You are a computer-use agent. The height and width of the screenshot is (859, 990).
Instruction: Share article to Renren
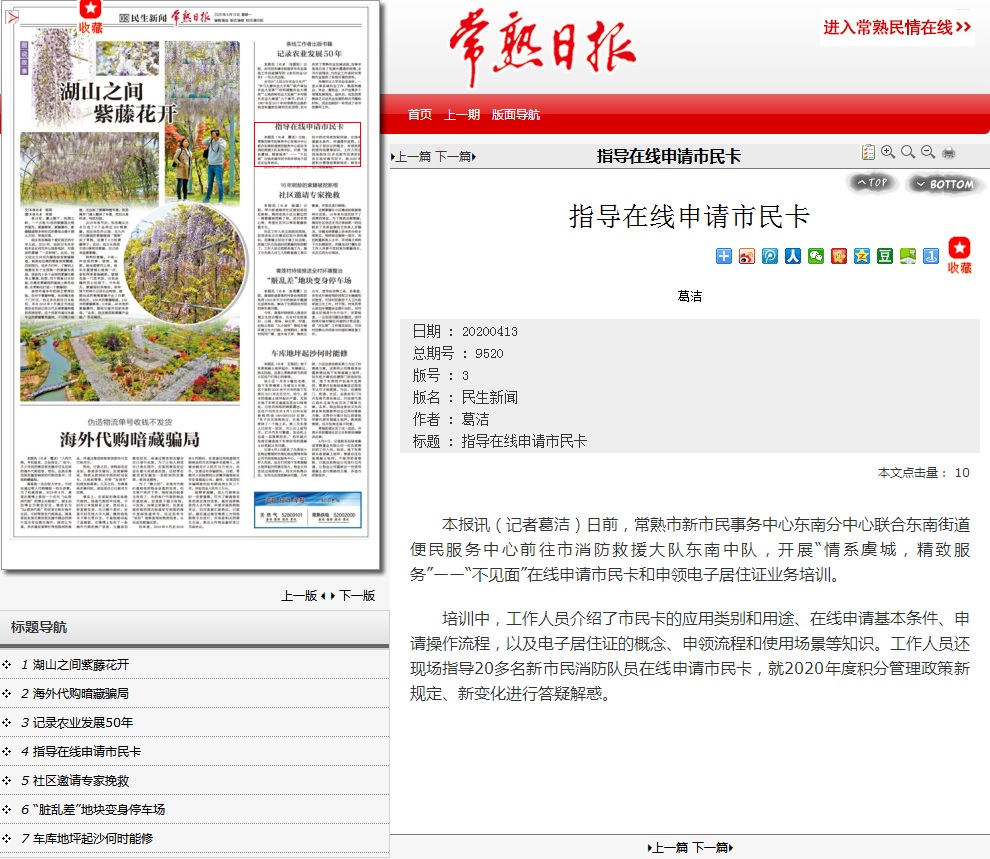[x=793, y=256]
